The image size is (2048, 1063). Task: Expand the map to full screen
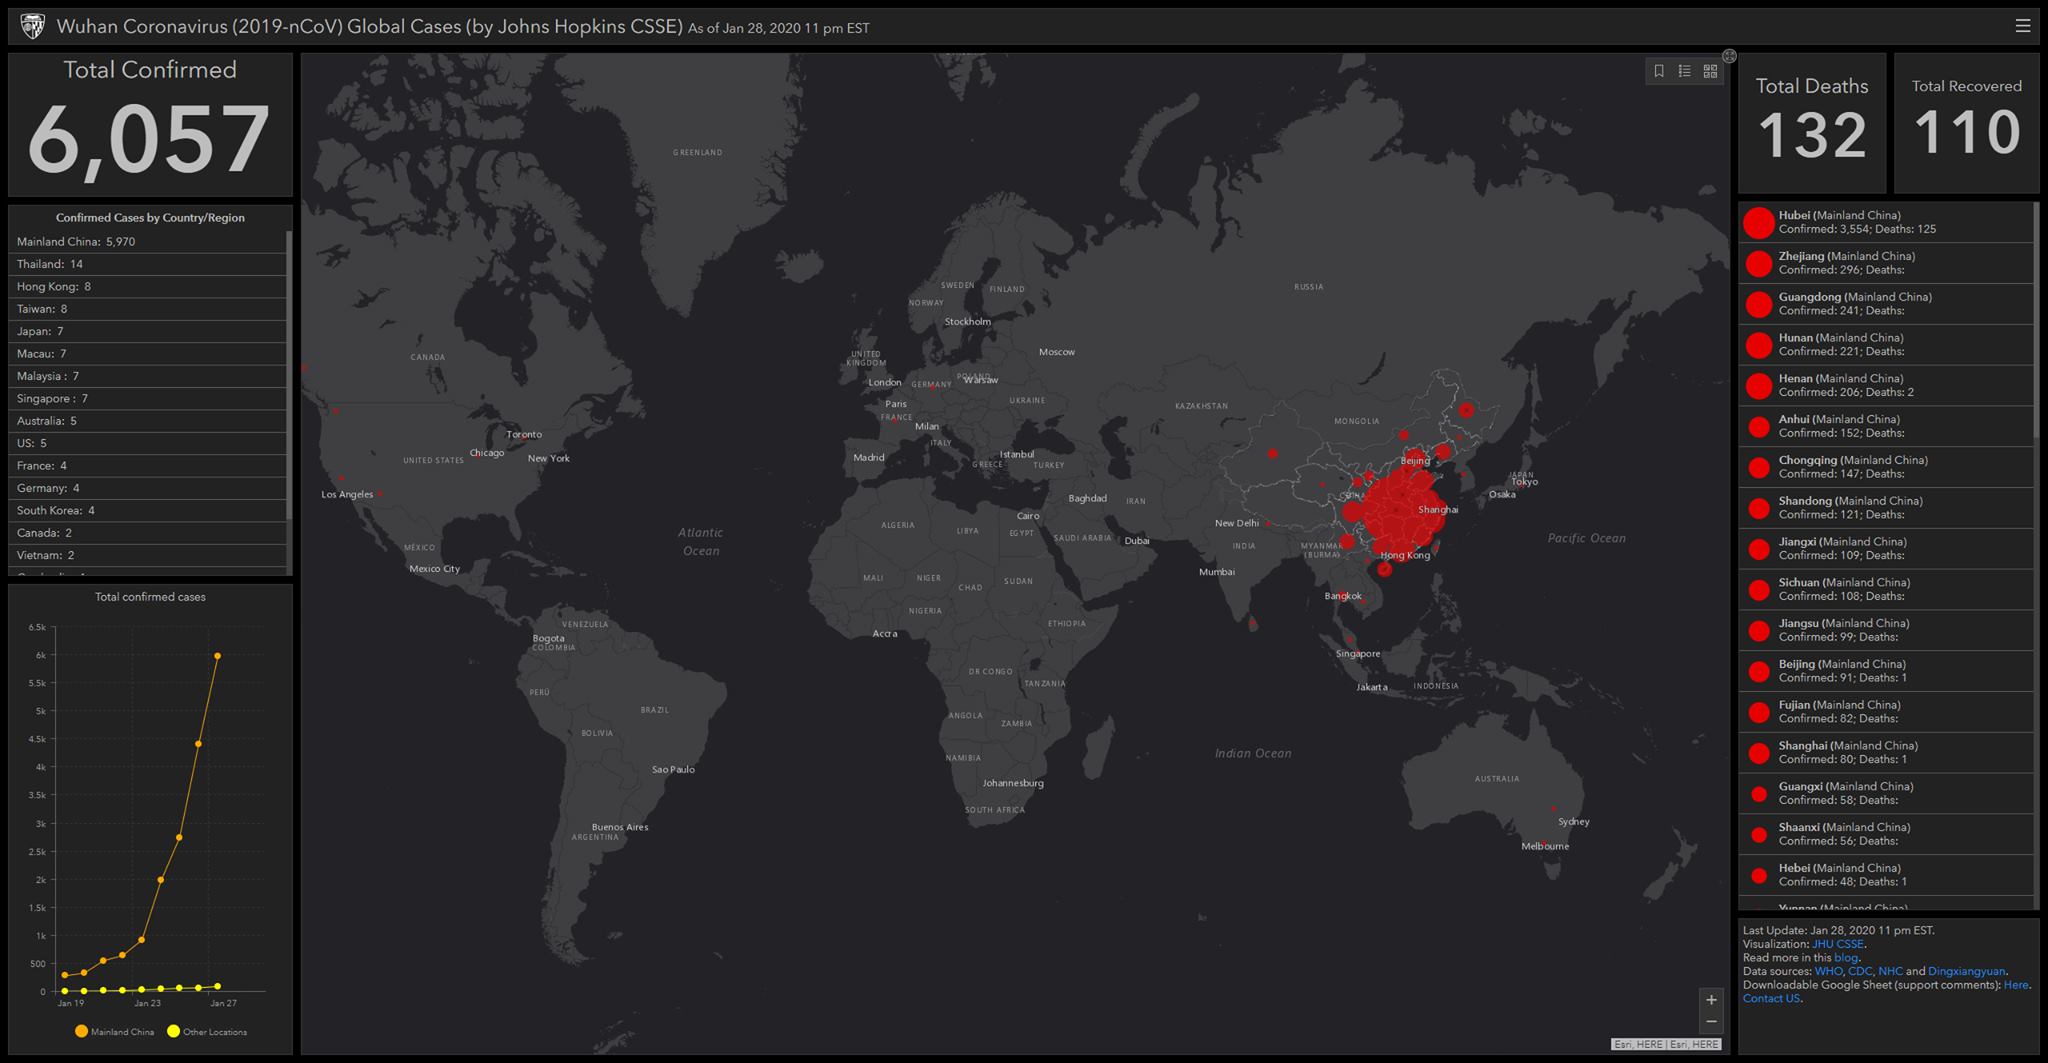pyautogui.click(x=1729, y=56)
